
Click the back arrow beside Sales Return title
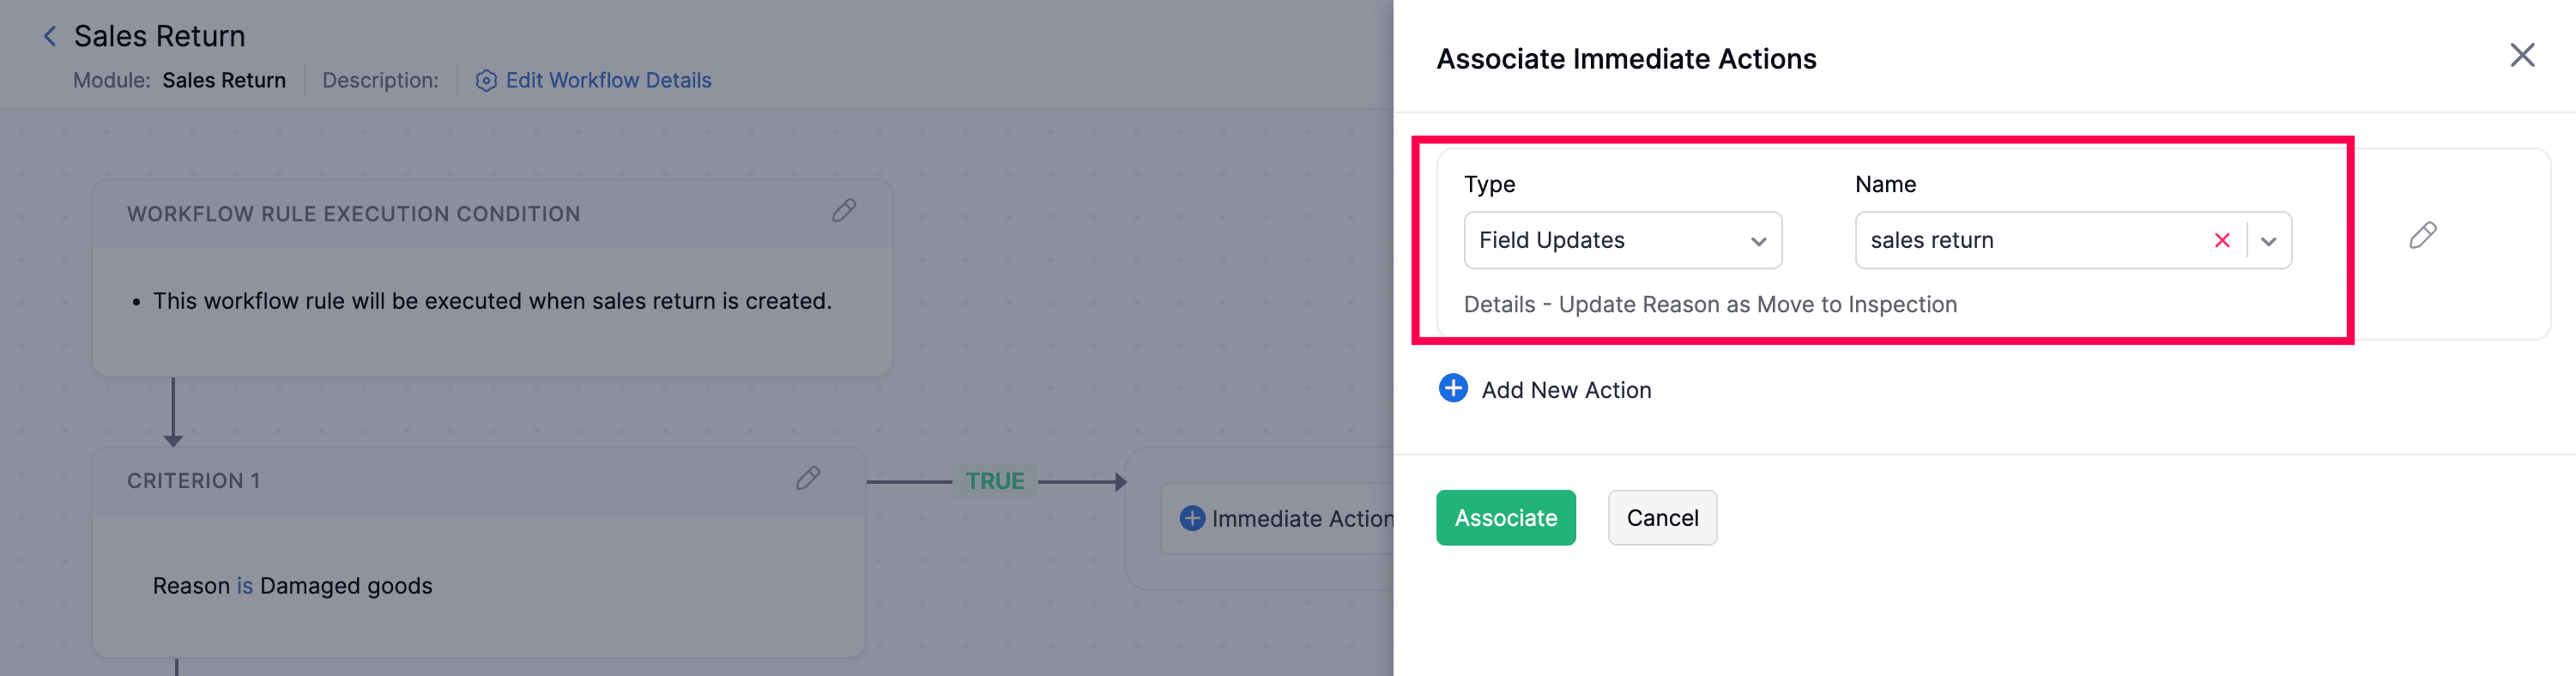[x=50, y=36]
